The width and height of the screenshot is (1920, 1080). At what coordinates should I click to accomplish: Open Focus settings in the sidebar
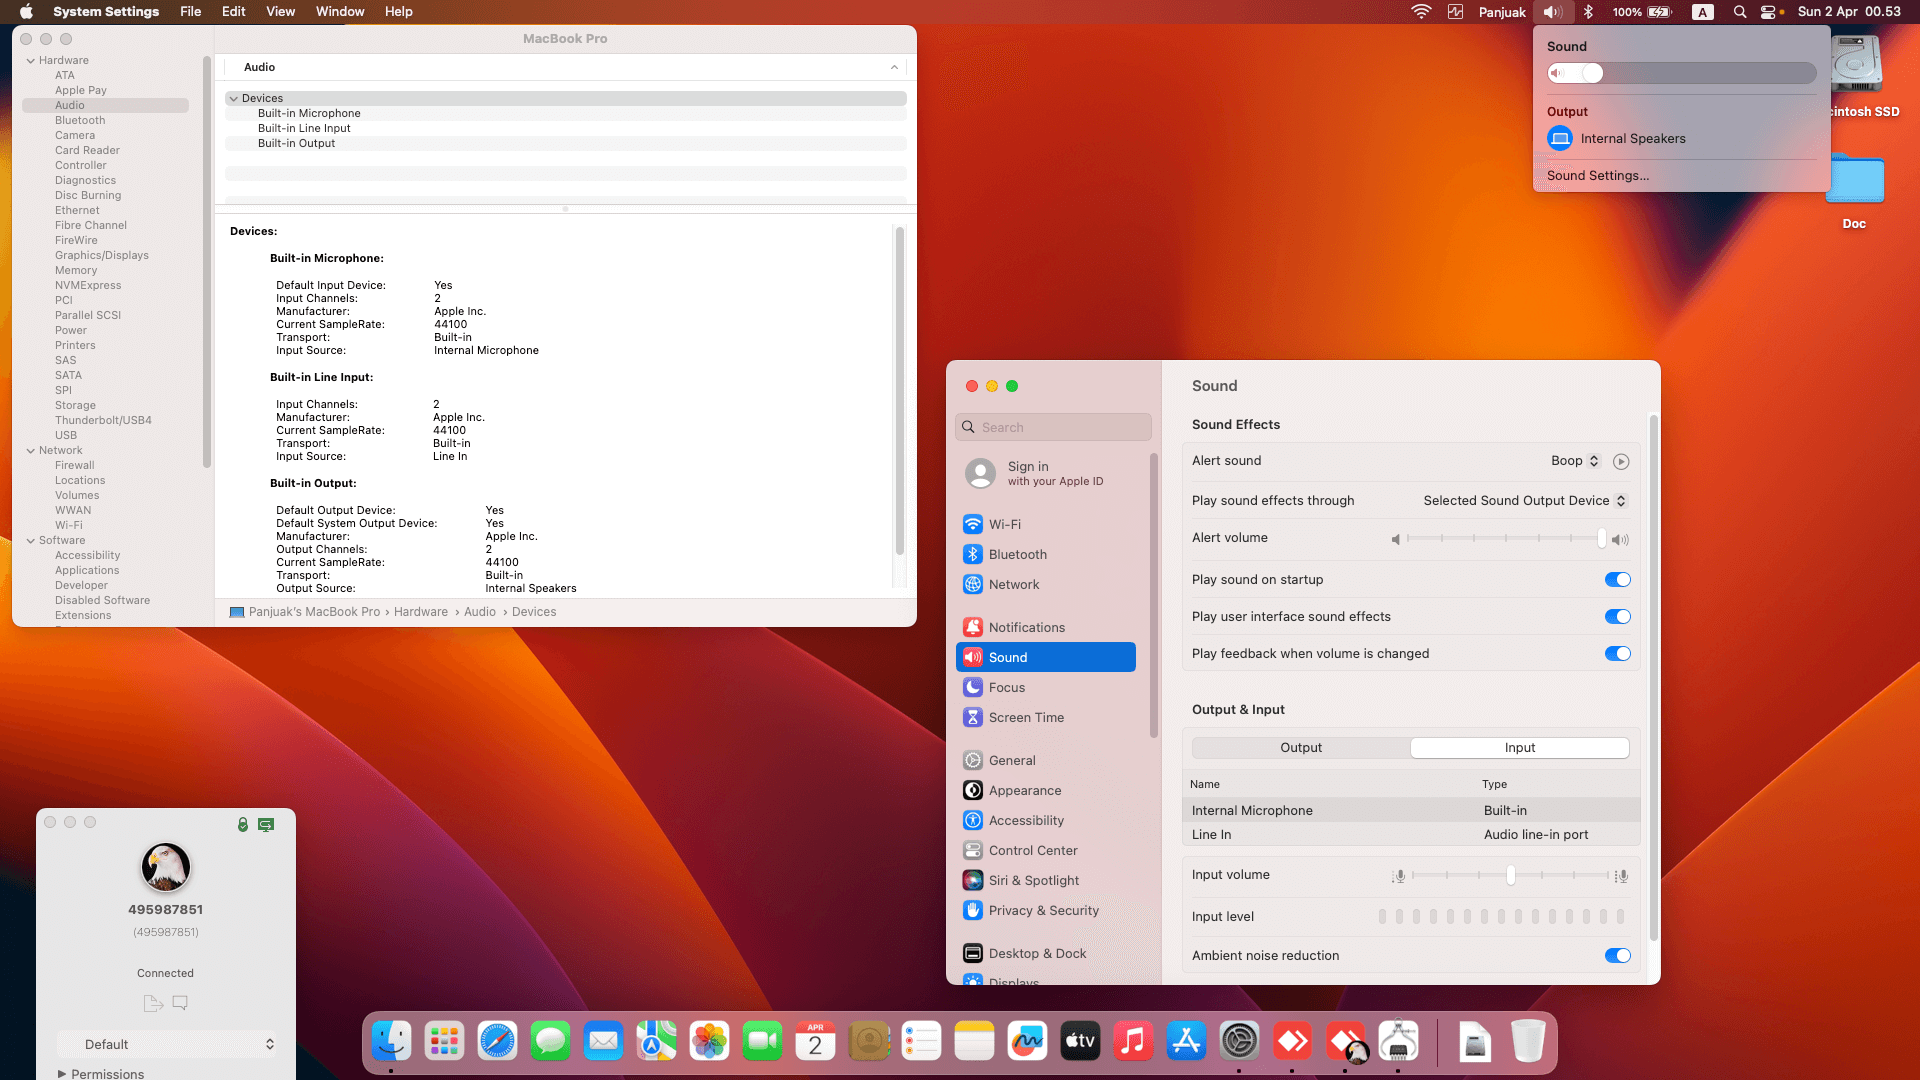[1006, 687]
